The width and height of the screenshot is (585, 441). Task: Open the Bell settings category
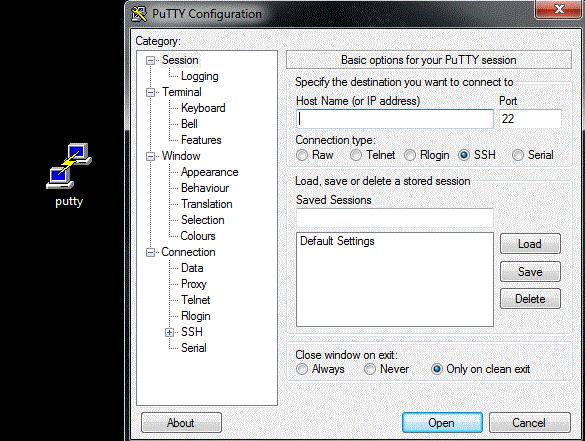click(x=189, y=124)
